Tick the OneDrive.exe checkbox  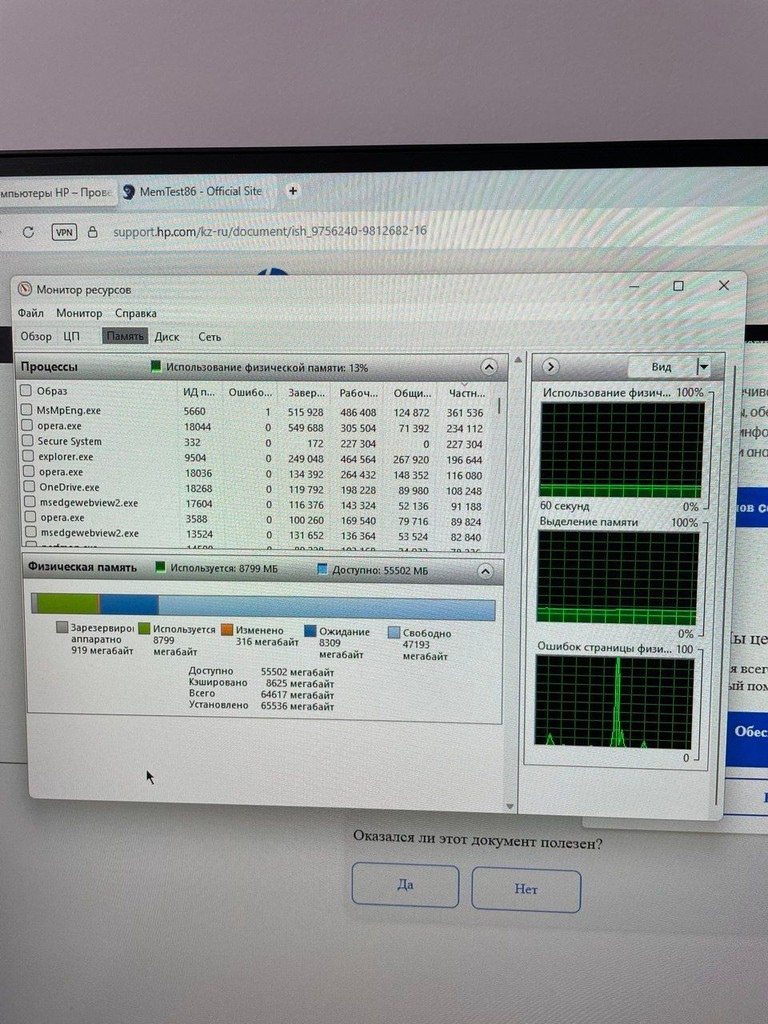[x=29, y=487]
